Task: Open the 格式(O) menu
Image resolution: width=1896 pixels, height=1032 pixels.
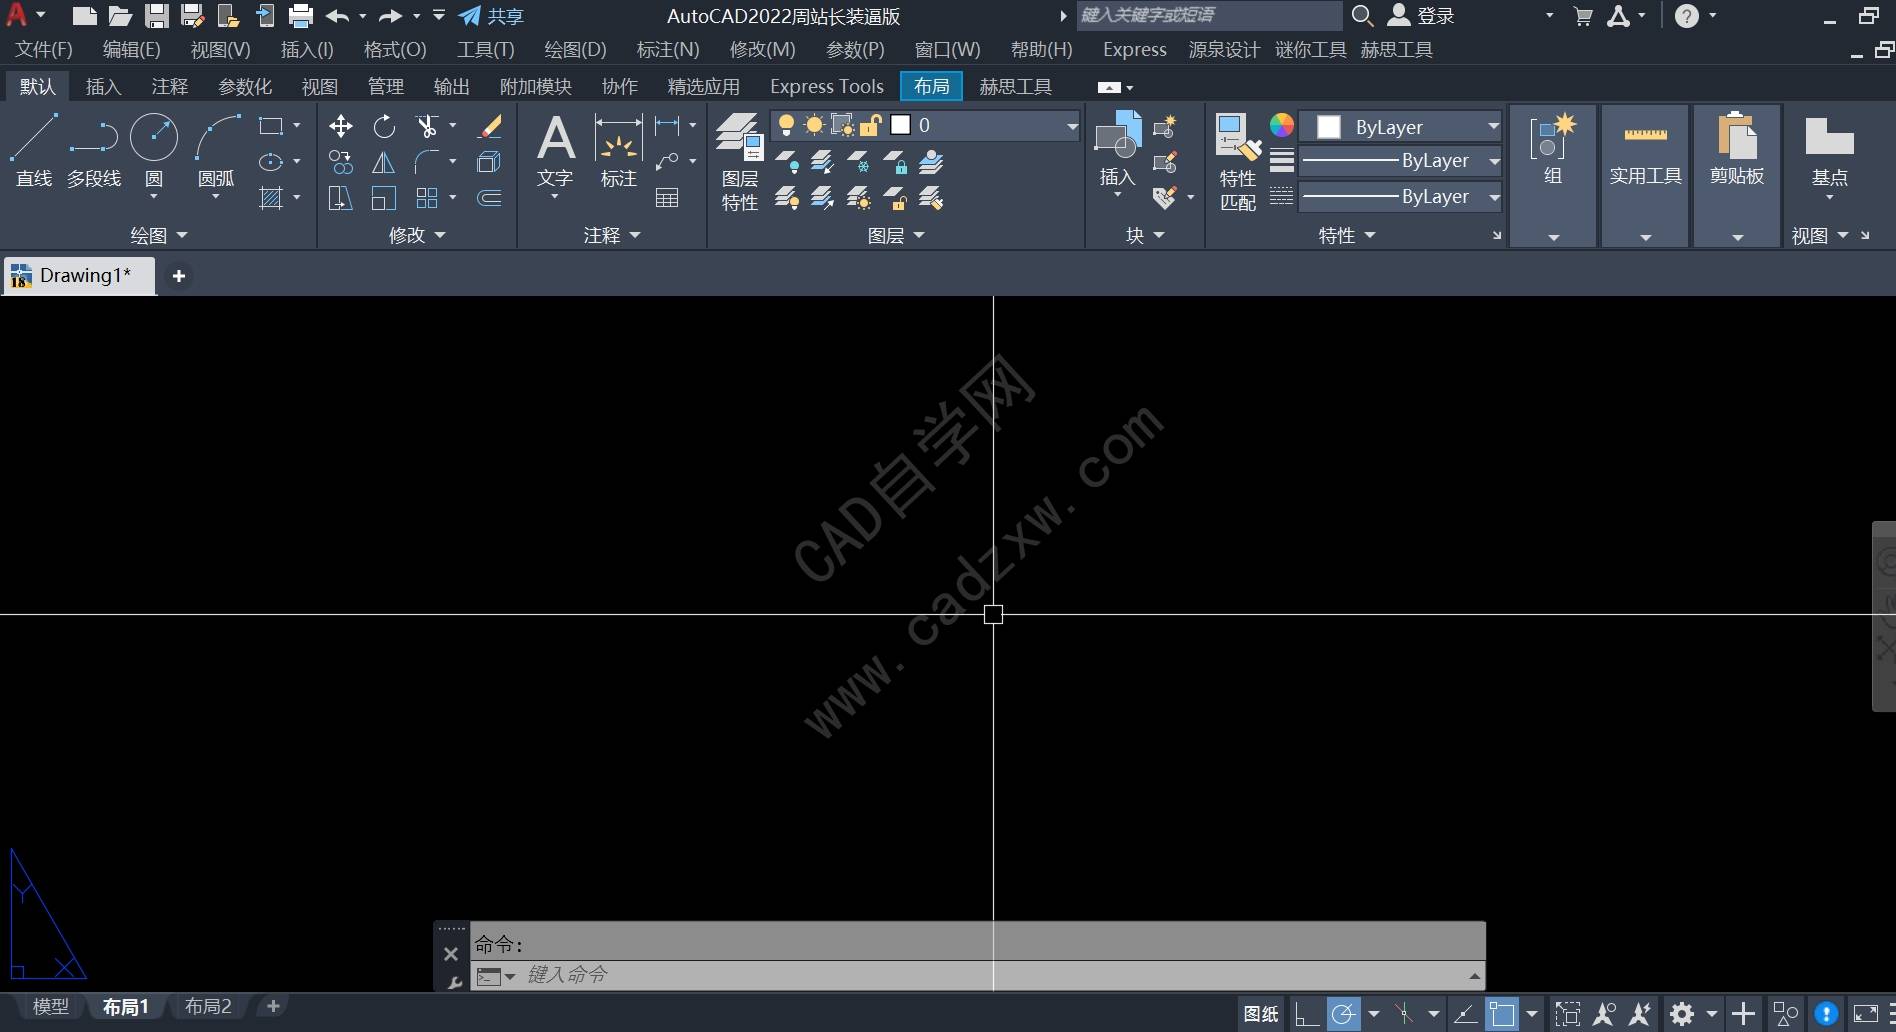Action: [x=395, y=49]
